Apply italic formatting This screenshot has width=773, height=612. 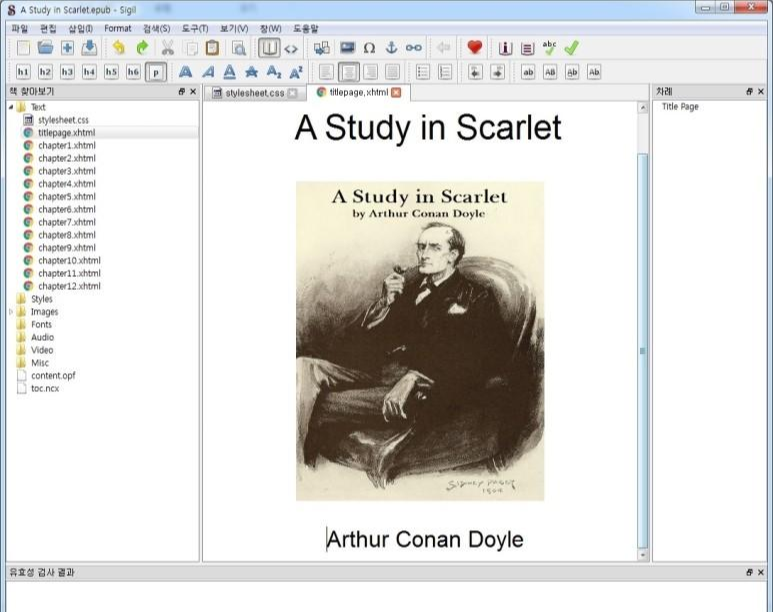(208, 72)
